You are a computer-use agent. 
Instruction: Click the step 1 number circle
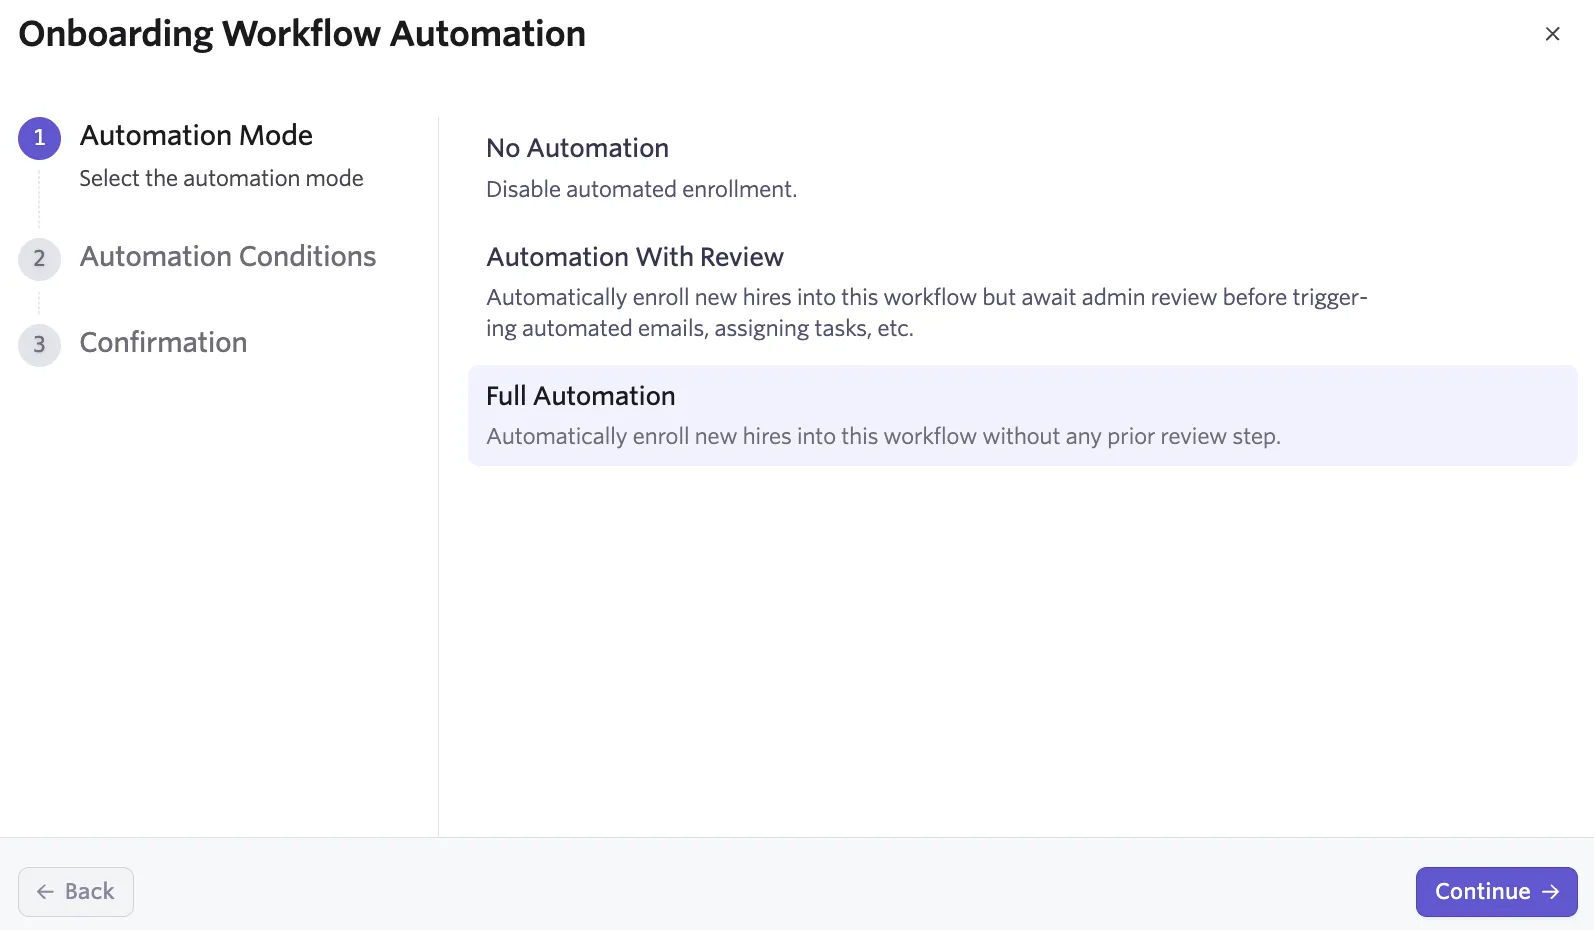[39, 138]
